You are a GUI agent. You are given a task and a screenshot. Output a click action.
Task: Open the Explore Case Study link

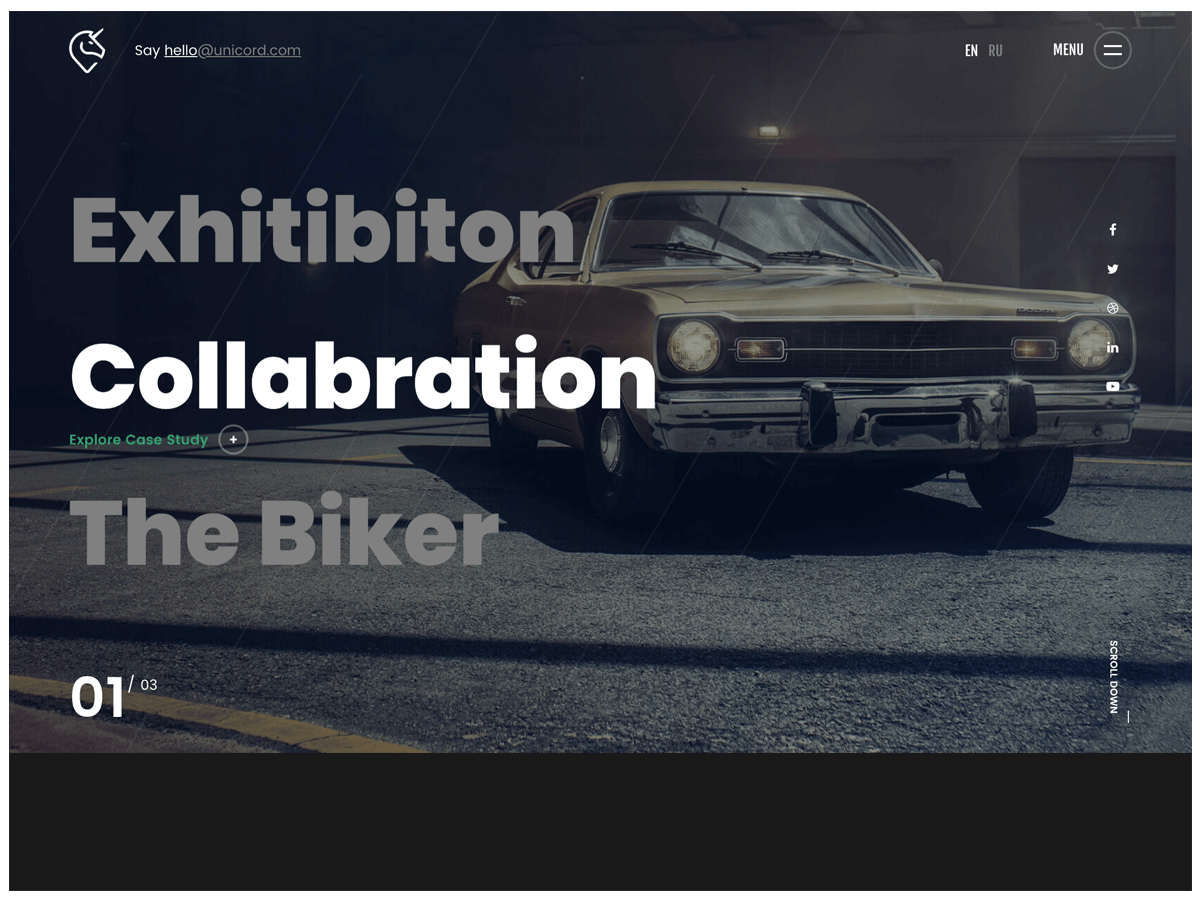coord(139,440)
